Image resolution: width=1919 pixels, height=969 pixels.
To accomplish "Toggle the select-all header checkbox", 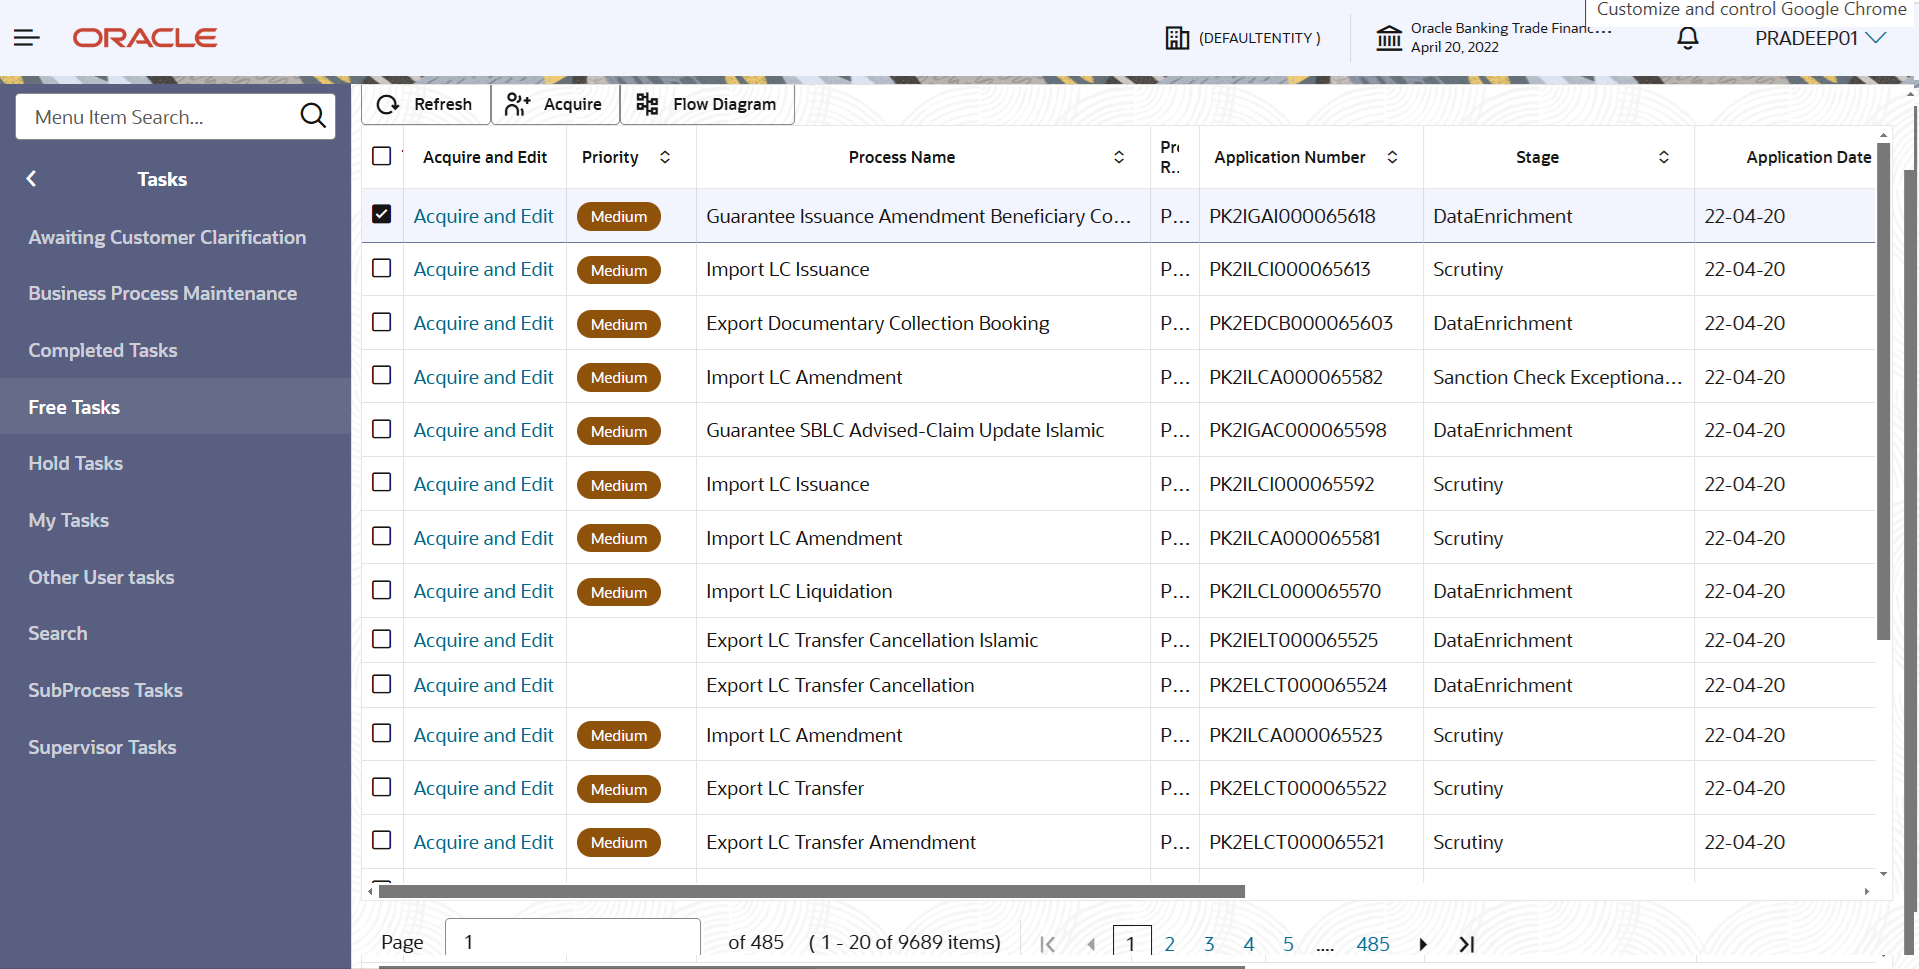I will (381, 156).
